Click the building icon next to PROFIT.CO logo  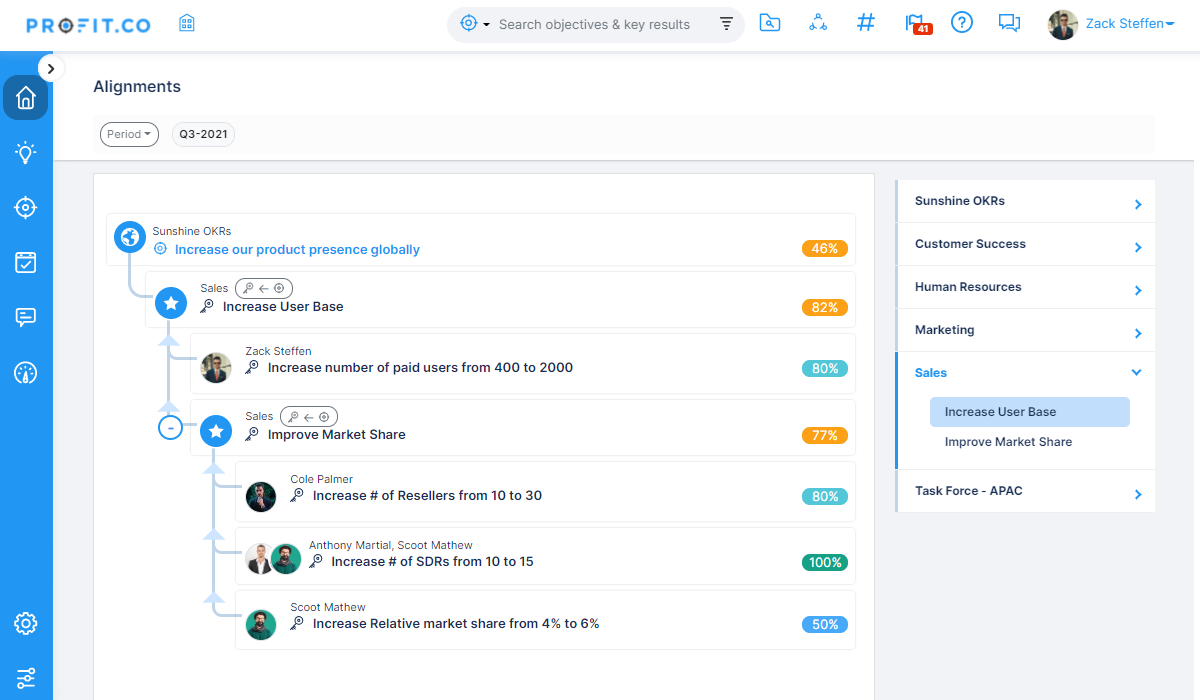[186, 21]
